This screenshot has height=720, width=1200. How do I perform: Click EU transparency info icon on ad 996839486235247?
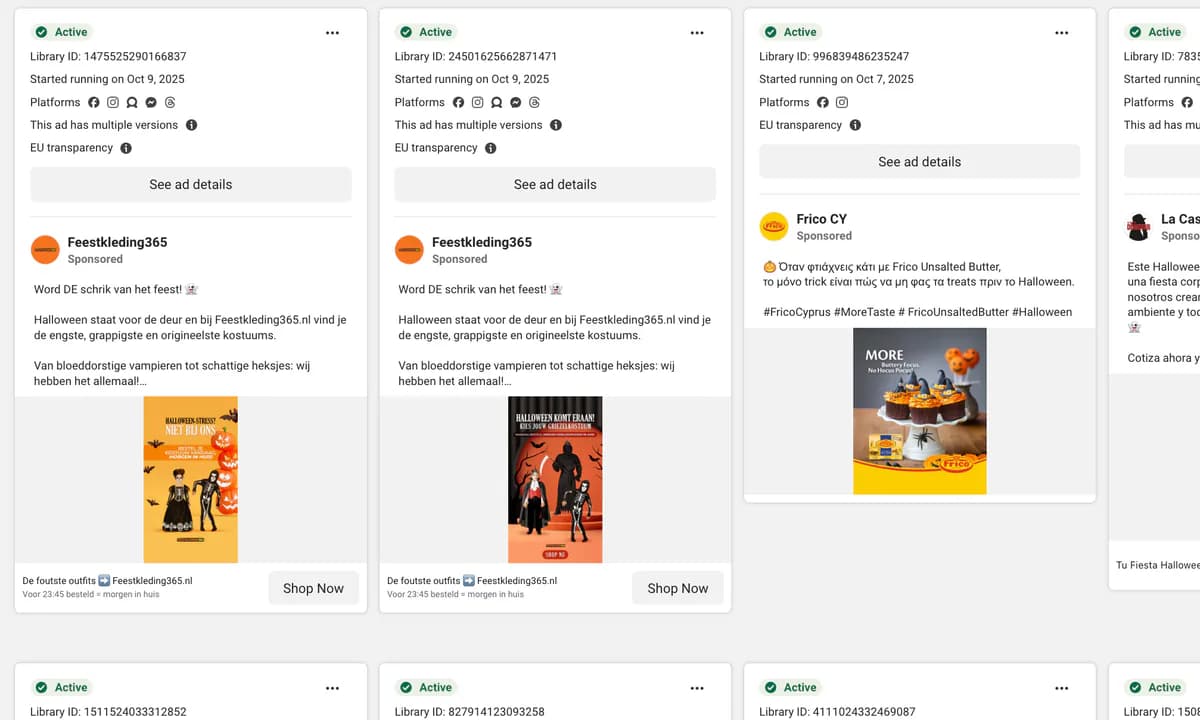(855, 125)
